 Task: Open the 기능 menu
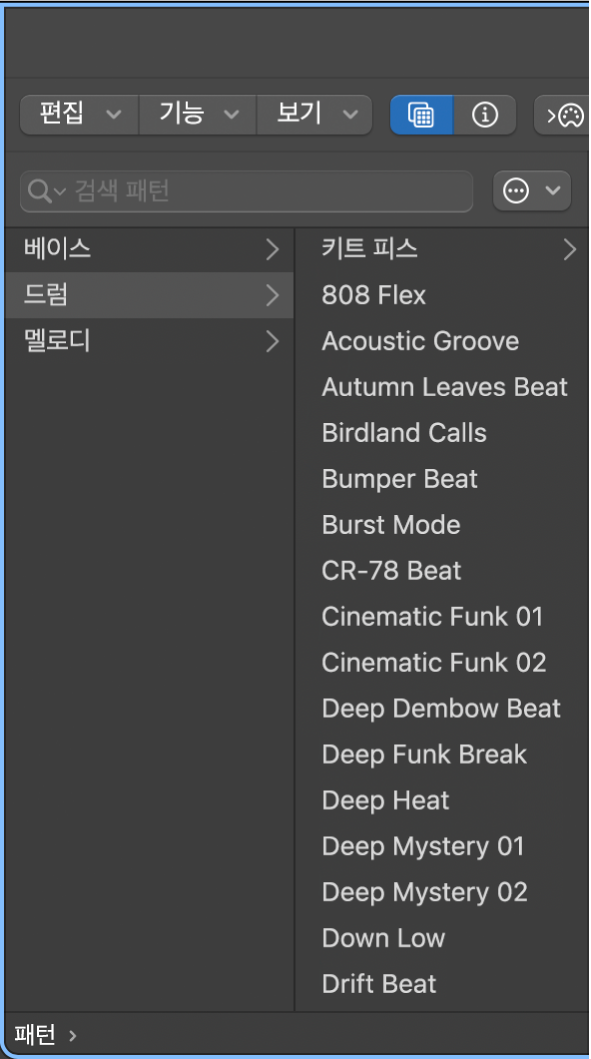pos(198,115)
